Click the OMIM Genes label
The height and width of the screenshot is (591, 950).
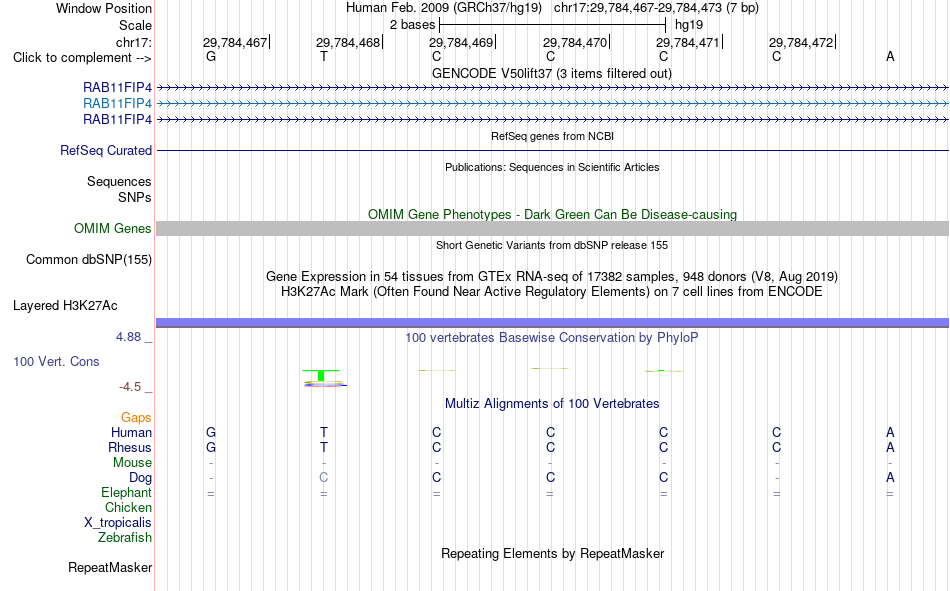pos(113,229)
